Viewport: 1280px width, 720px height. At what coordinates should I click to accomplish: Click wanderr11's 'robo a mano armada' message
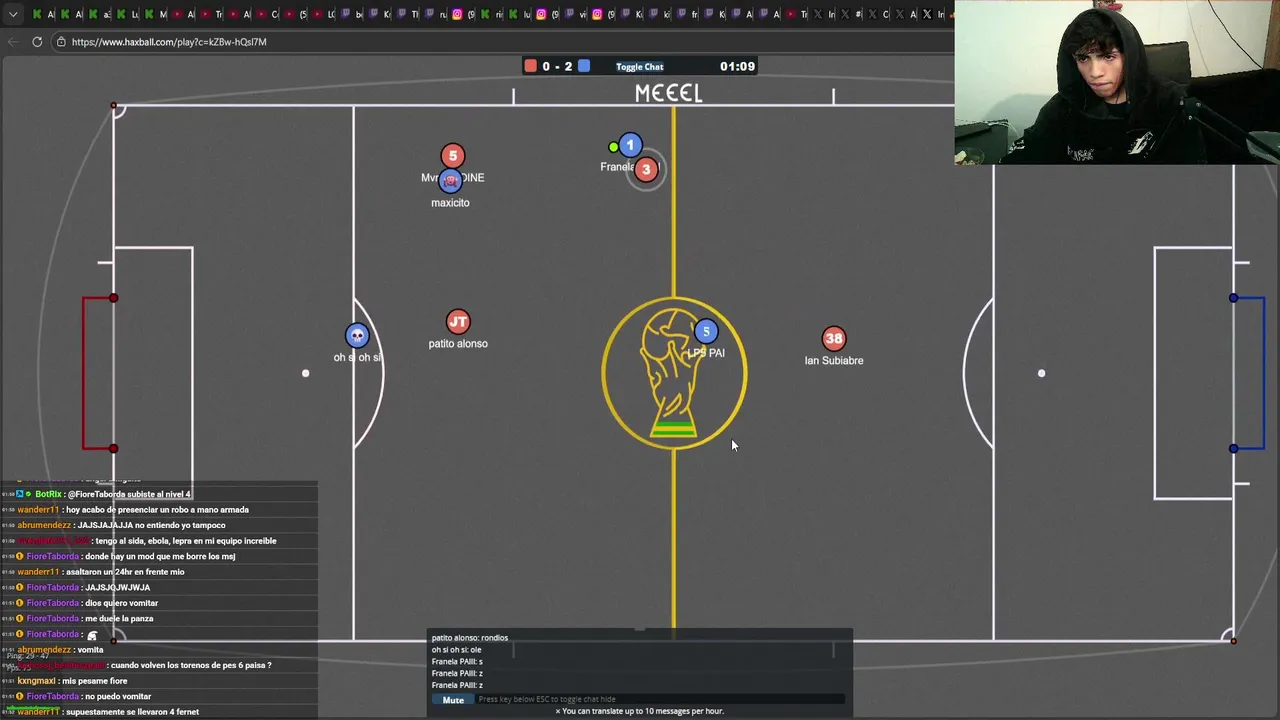133,510
